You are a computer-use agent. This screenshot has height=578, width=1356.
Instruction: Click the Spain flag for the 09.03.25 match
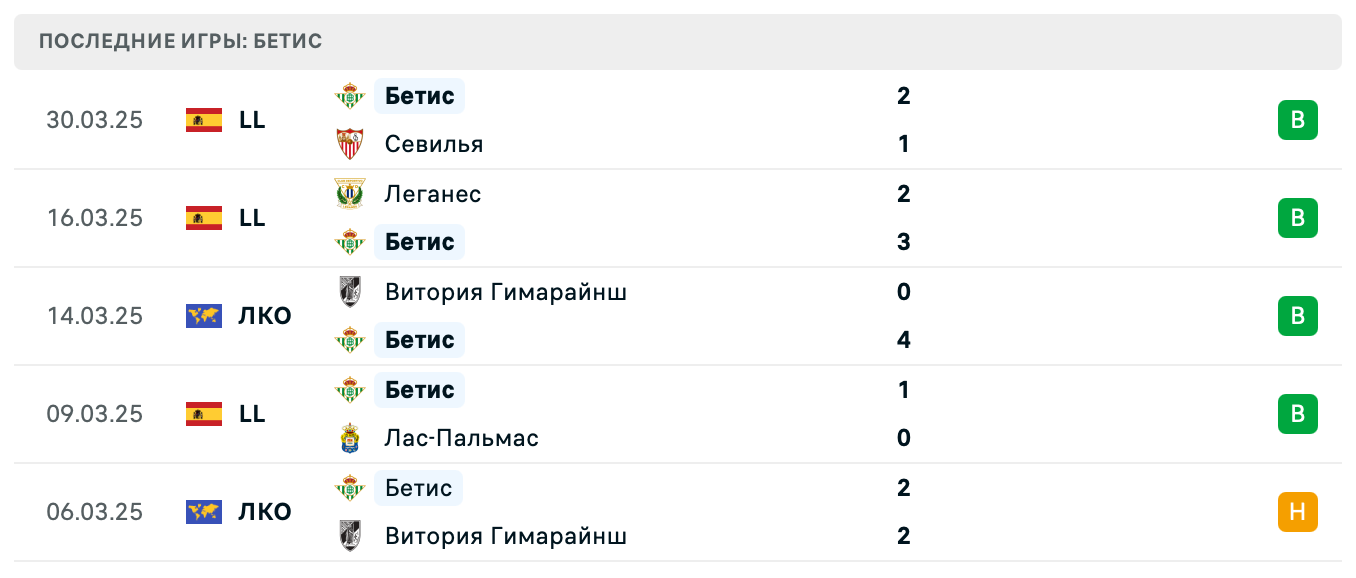point(203,414)
